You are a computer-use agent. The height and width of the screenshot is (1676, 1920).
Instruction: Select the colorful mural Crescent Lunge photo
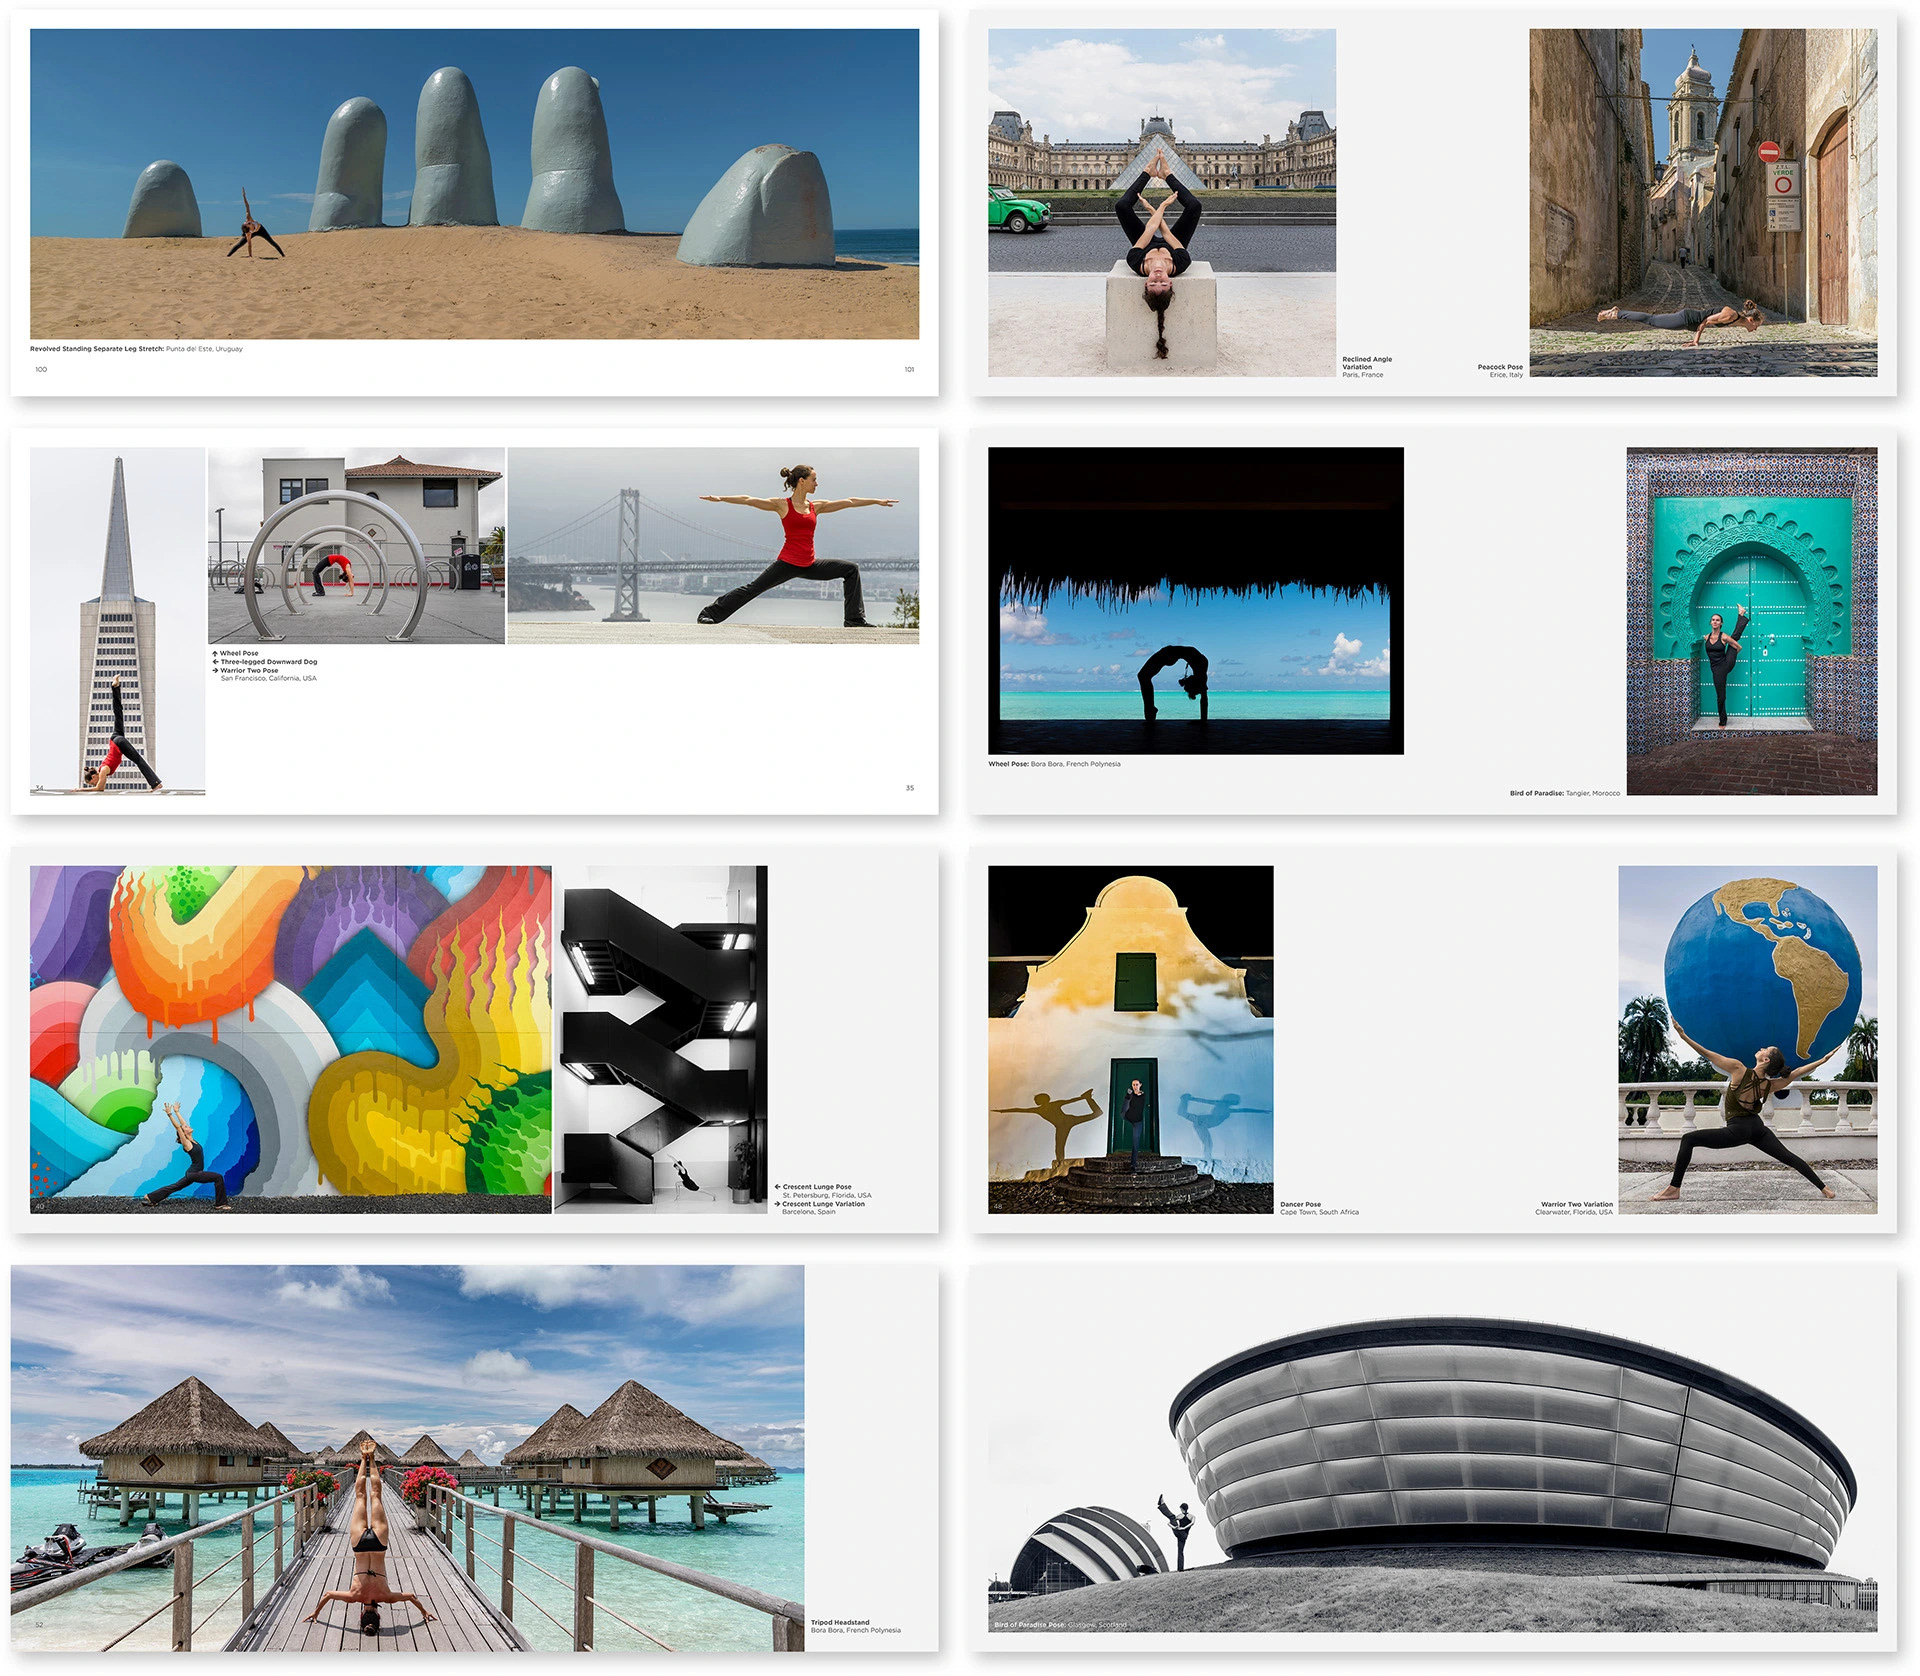click(290, 1038)
